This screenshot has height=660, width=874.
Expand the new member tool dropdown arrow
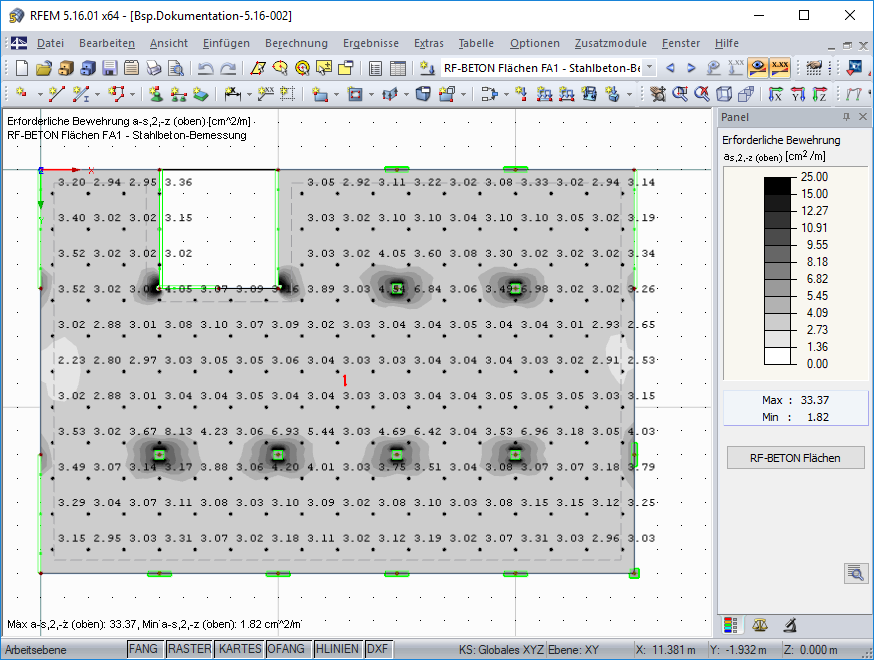coord(97,94)
